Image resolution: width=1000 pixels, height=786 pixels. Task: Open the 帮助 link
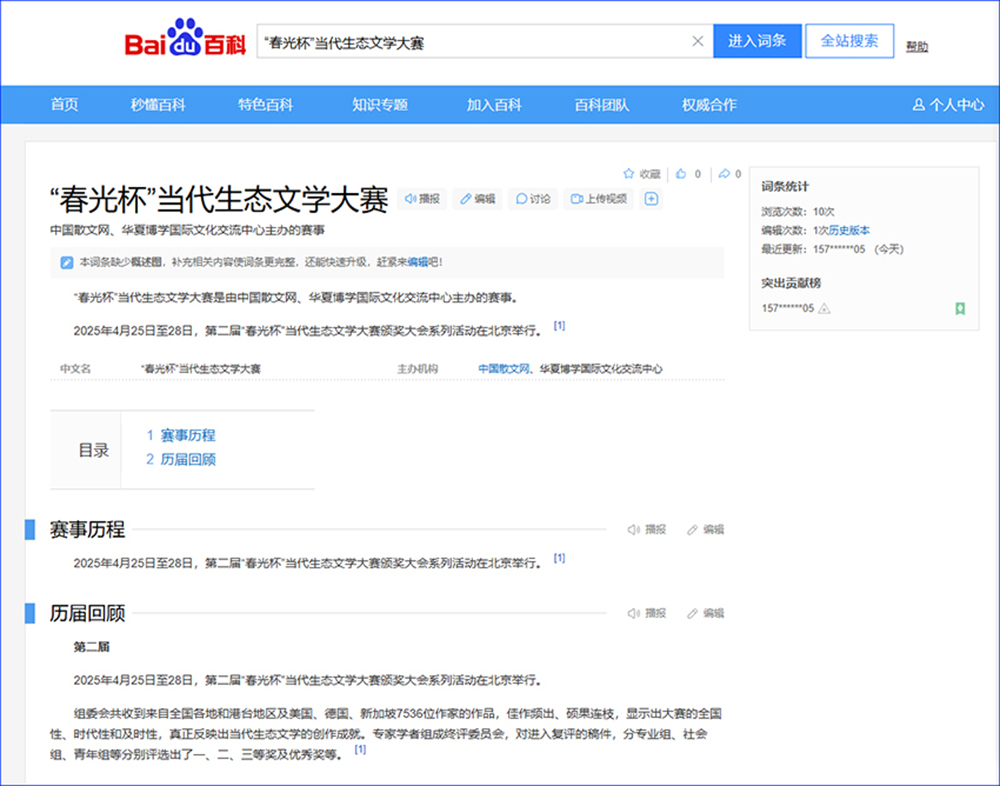(917, 47)
